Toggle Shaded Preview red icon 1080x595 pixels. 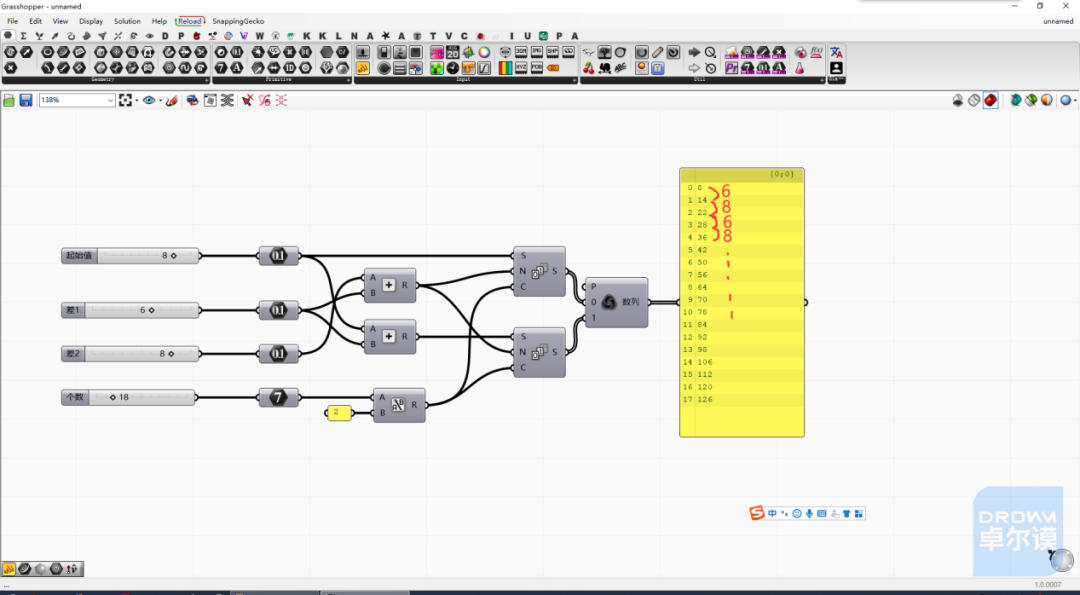click(990, 101)
